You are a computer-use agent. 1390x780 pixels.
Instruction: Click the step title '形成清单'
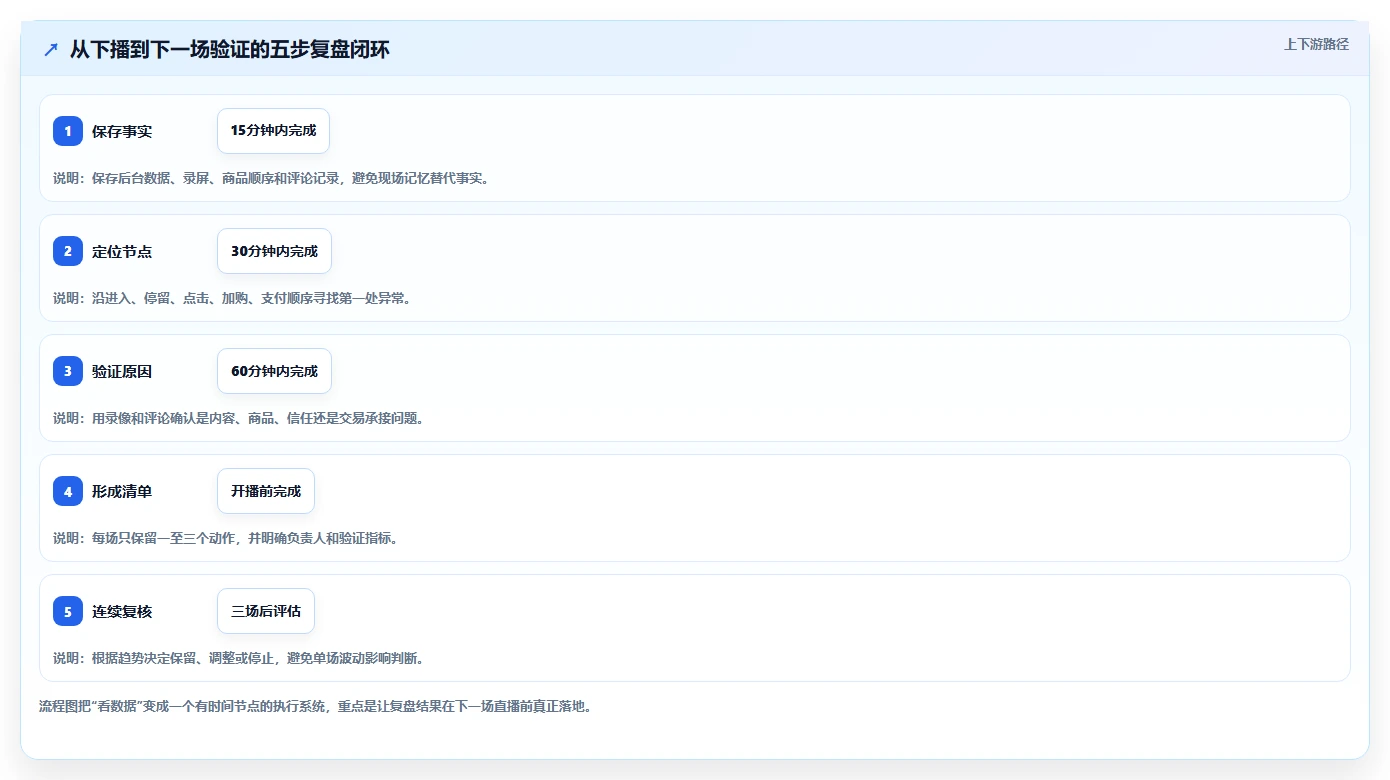[x=122, y=491]
